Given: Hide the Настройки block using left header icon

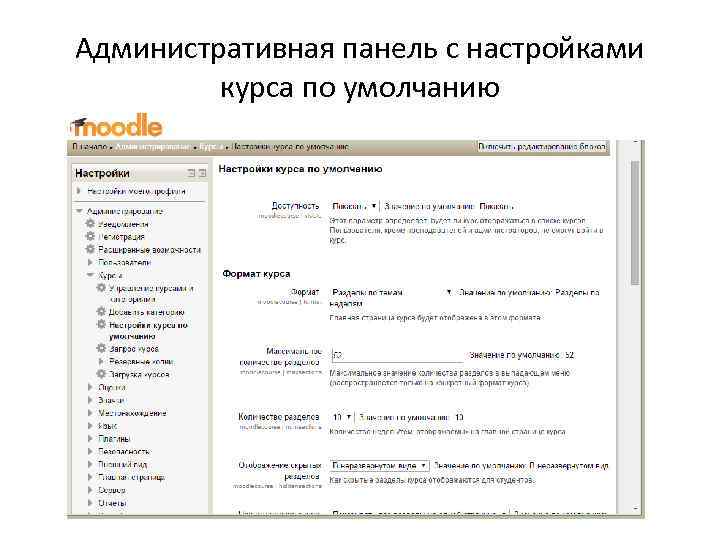Looking at the screenshot, I should click(x=191, y=174).
